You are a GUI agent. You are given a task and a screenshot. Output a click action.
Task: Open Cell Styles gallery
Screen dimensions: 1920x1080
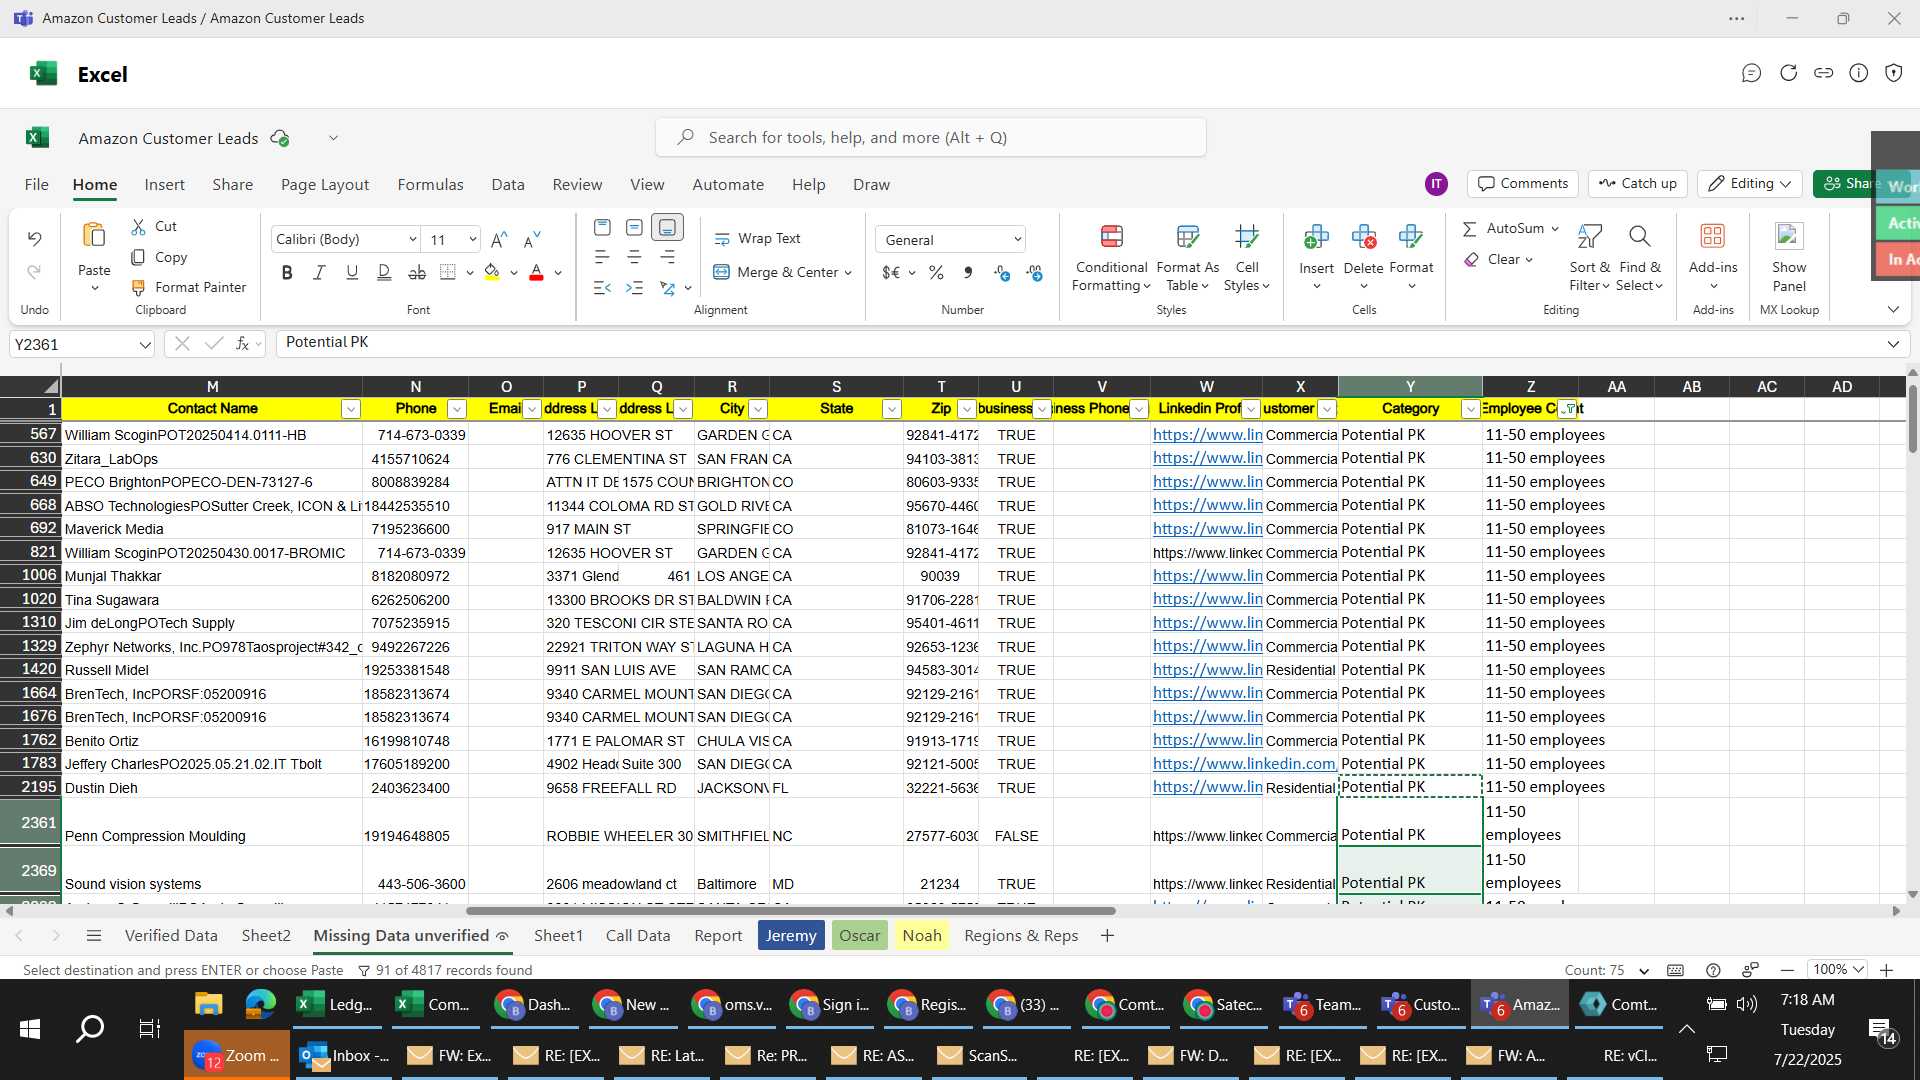click(1246, 258)
